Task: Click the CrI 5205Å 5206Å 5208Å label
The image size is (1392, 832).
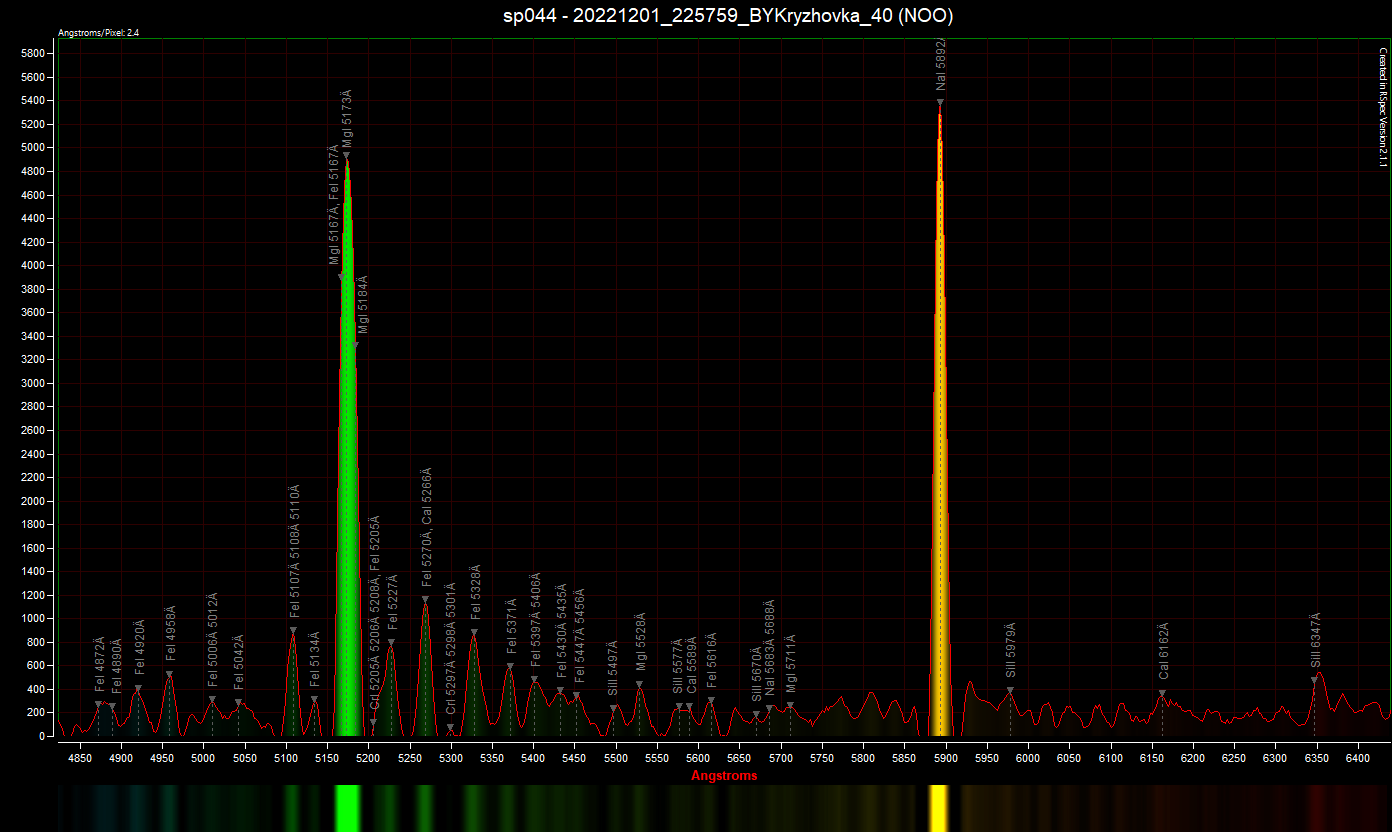Action: tap(375, 611)
